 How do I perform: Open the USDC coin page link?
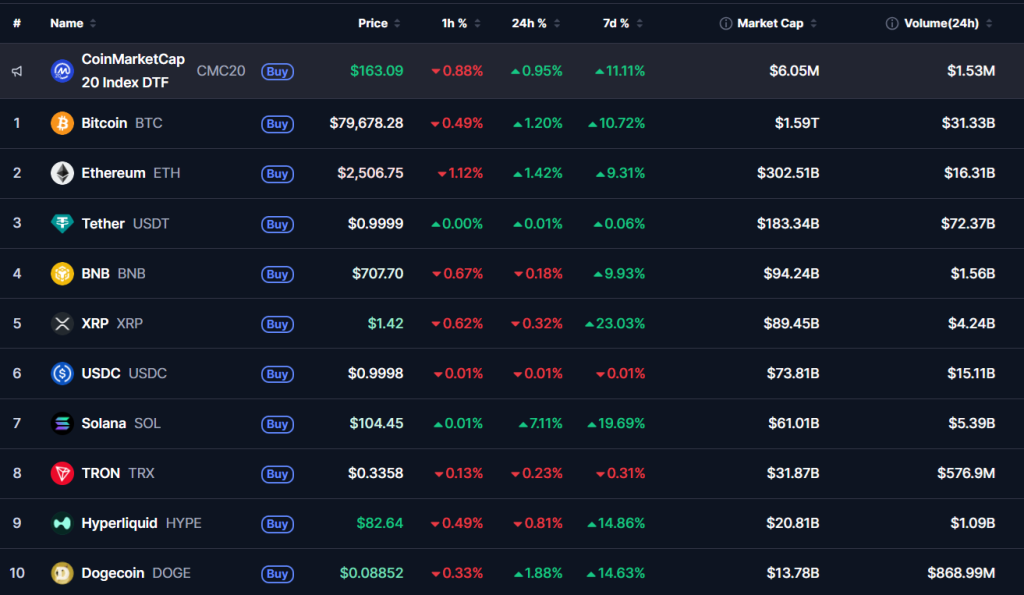click(124, 373)
